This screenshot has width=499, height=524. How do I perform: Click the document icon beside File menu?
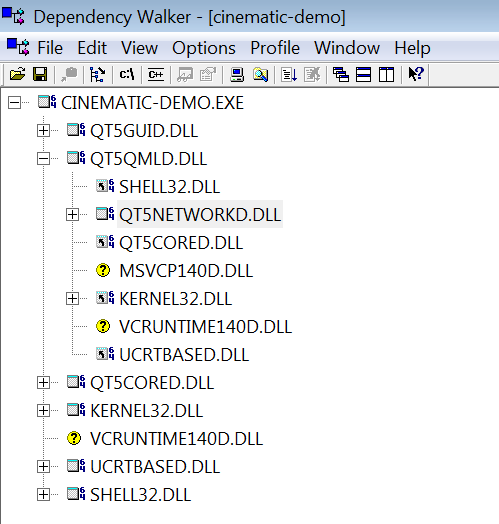click(18, 47)
